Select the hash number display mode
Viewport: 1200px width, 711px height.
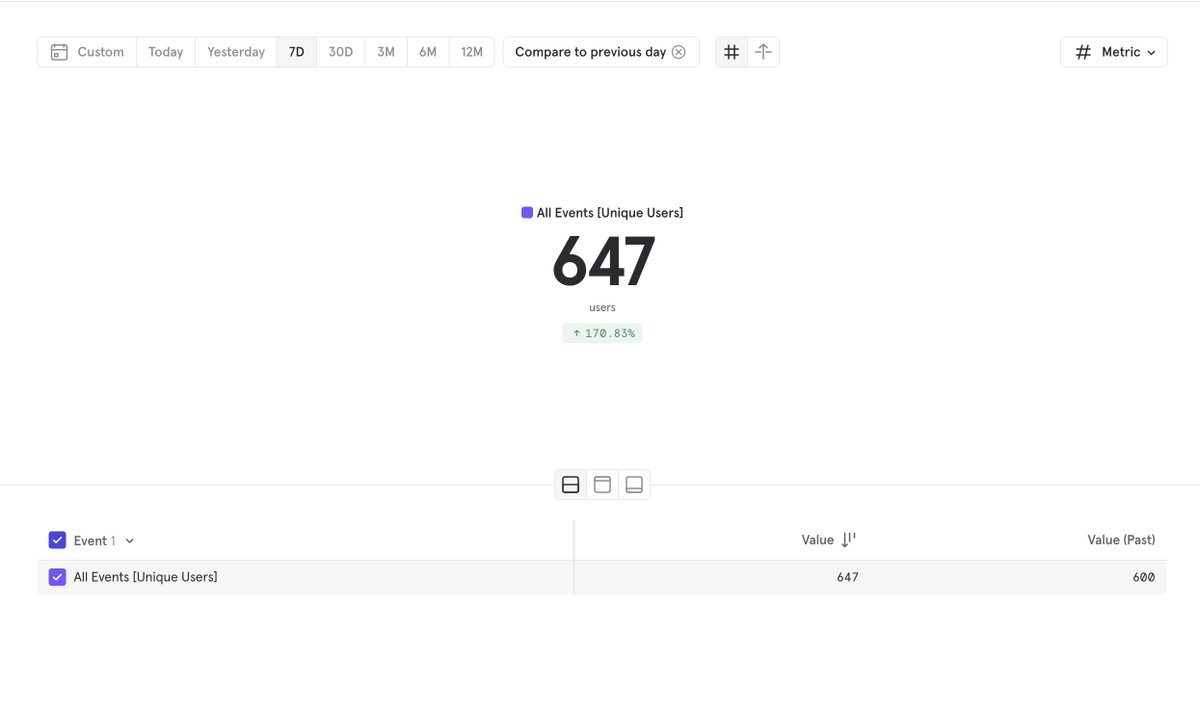(732, 52)
